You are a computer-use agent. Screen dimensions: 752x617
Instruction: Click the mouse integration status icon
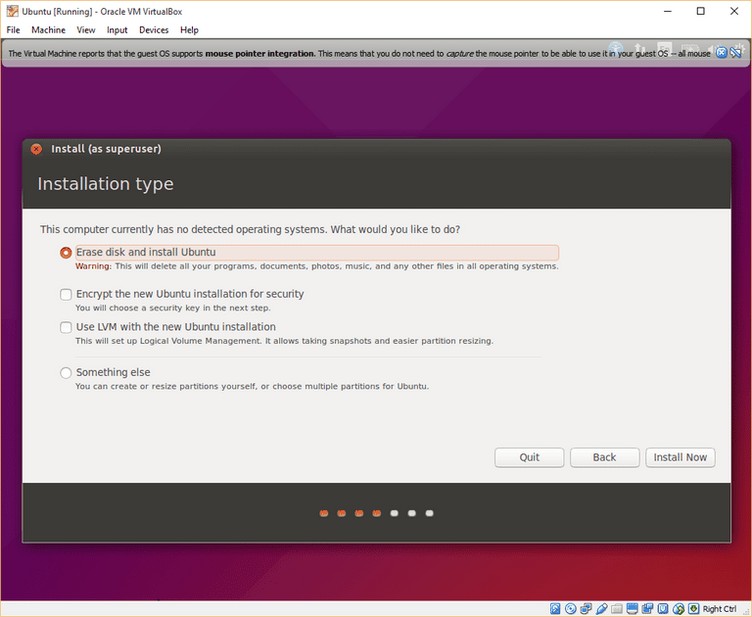(678, 609)
